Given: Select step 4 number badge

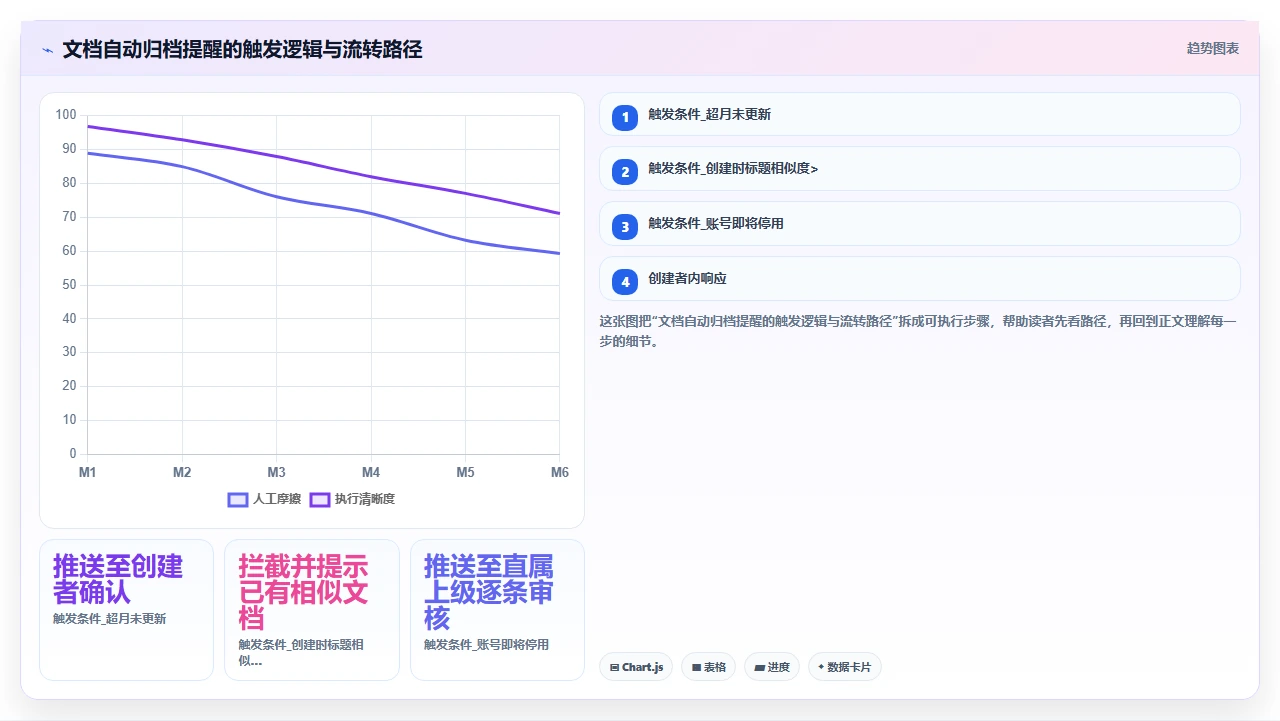Looking at the screenshot, I should coord(625,282).
